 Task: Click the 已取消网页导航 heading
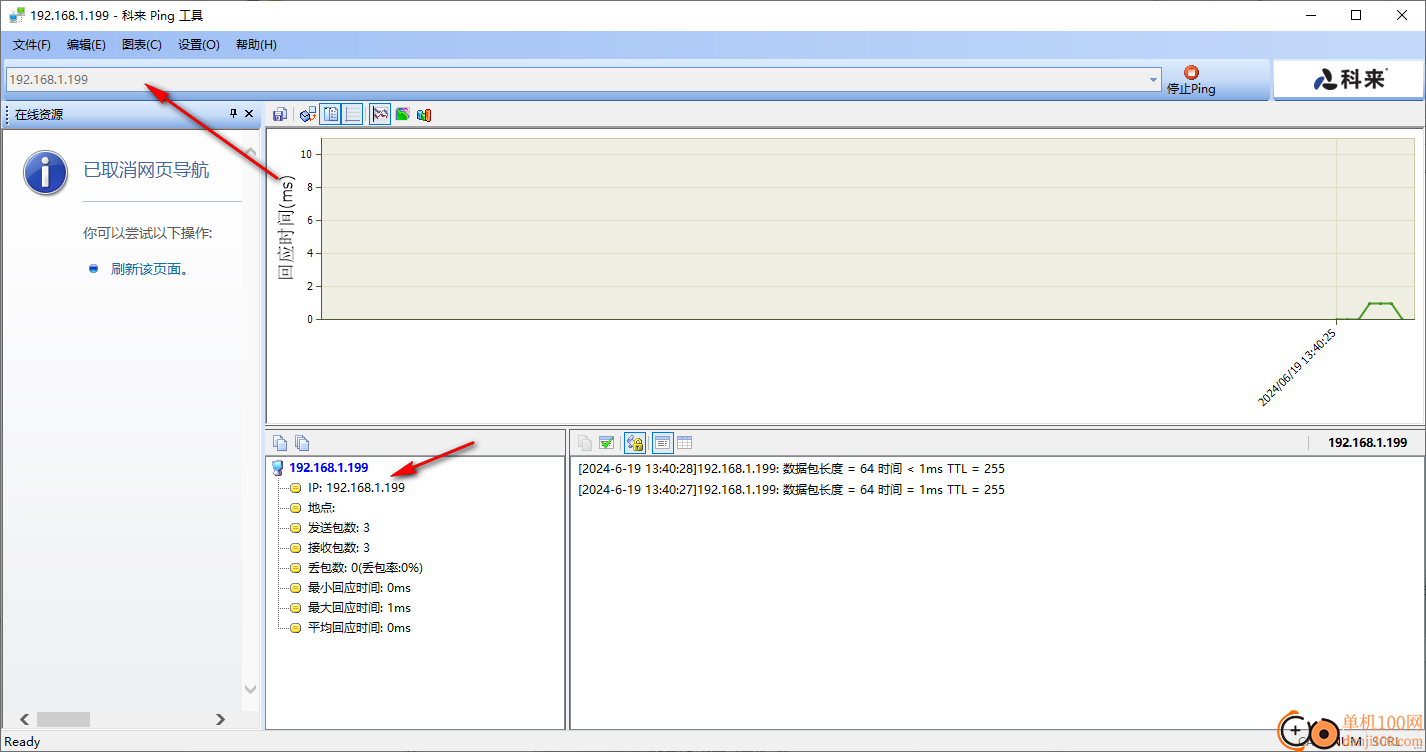[x=146, y=171]
